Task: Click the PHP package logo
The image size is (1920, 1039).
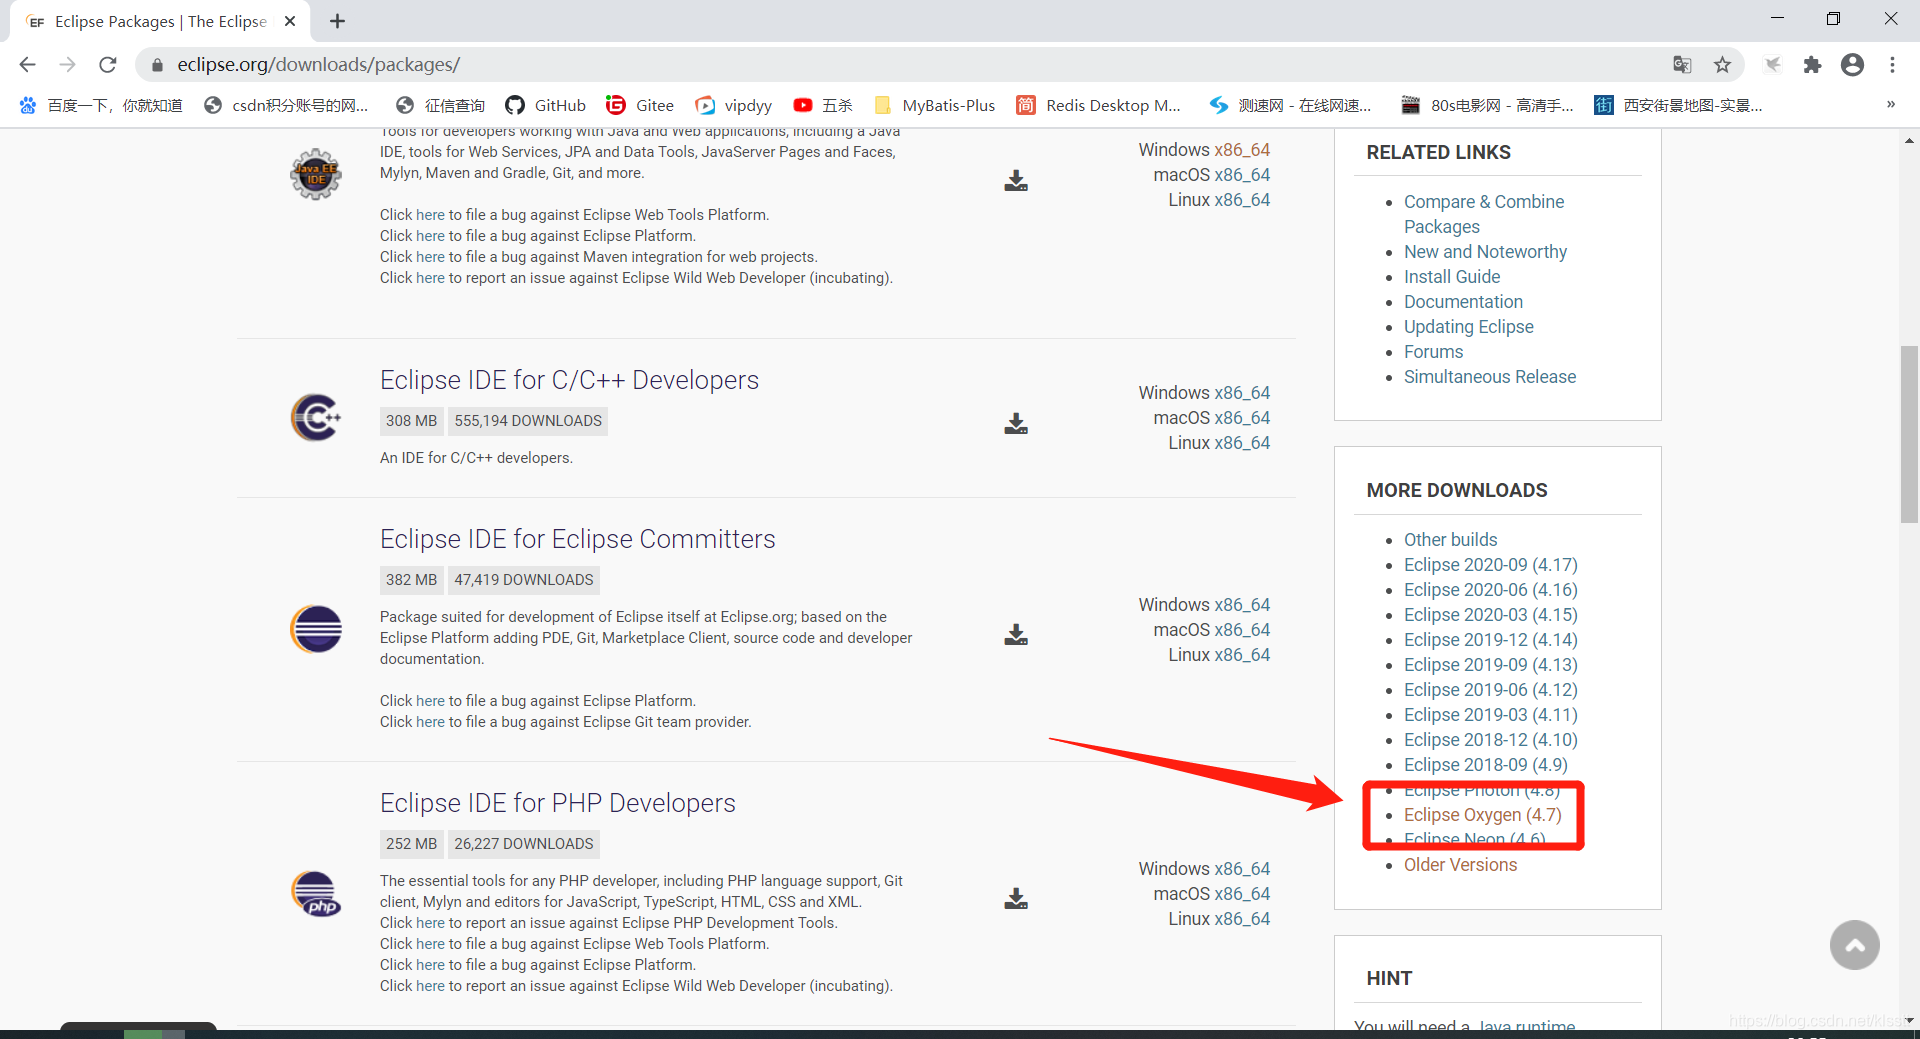Action: [x=316, y=893]
